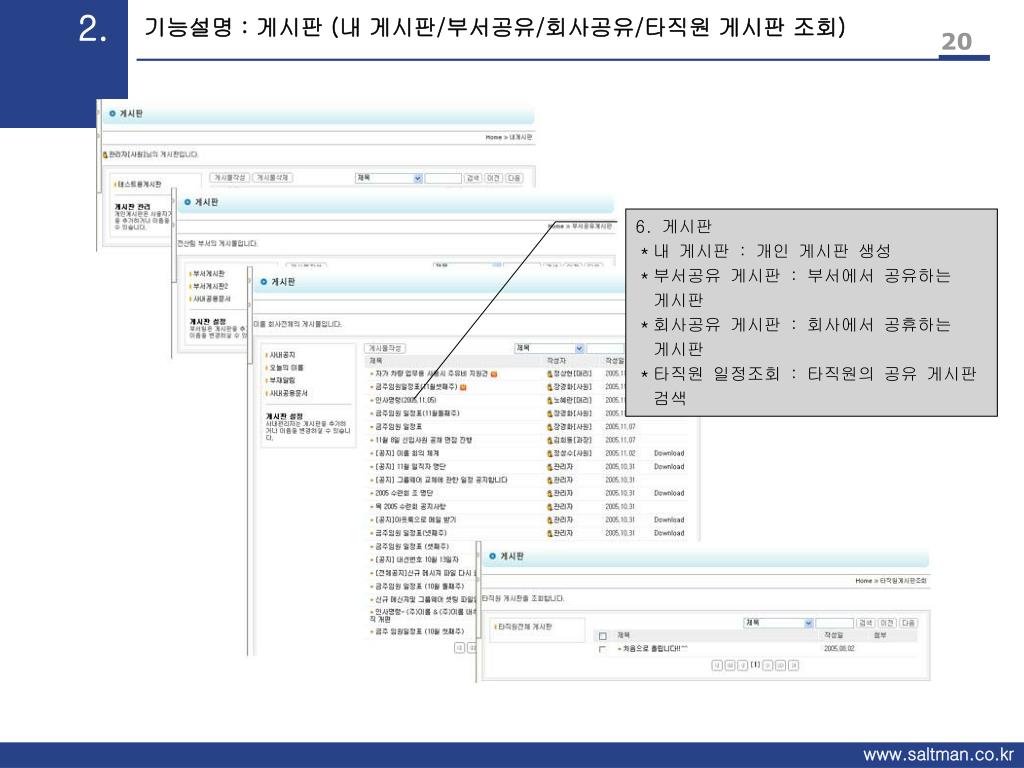Click 이전 button in the 내게시판 window

coord(493,178)
